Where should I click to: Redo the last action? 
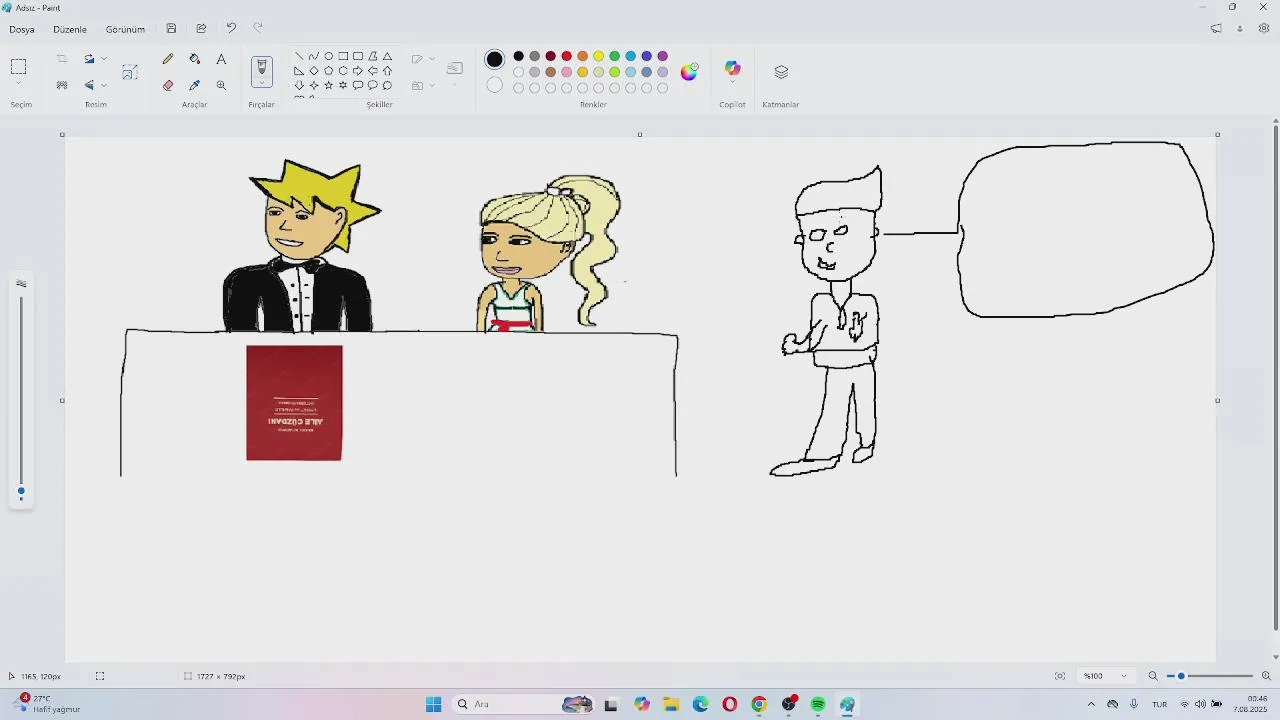click(258, 29)
